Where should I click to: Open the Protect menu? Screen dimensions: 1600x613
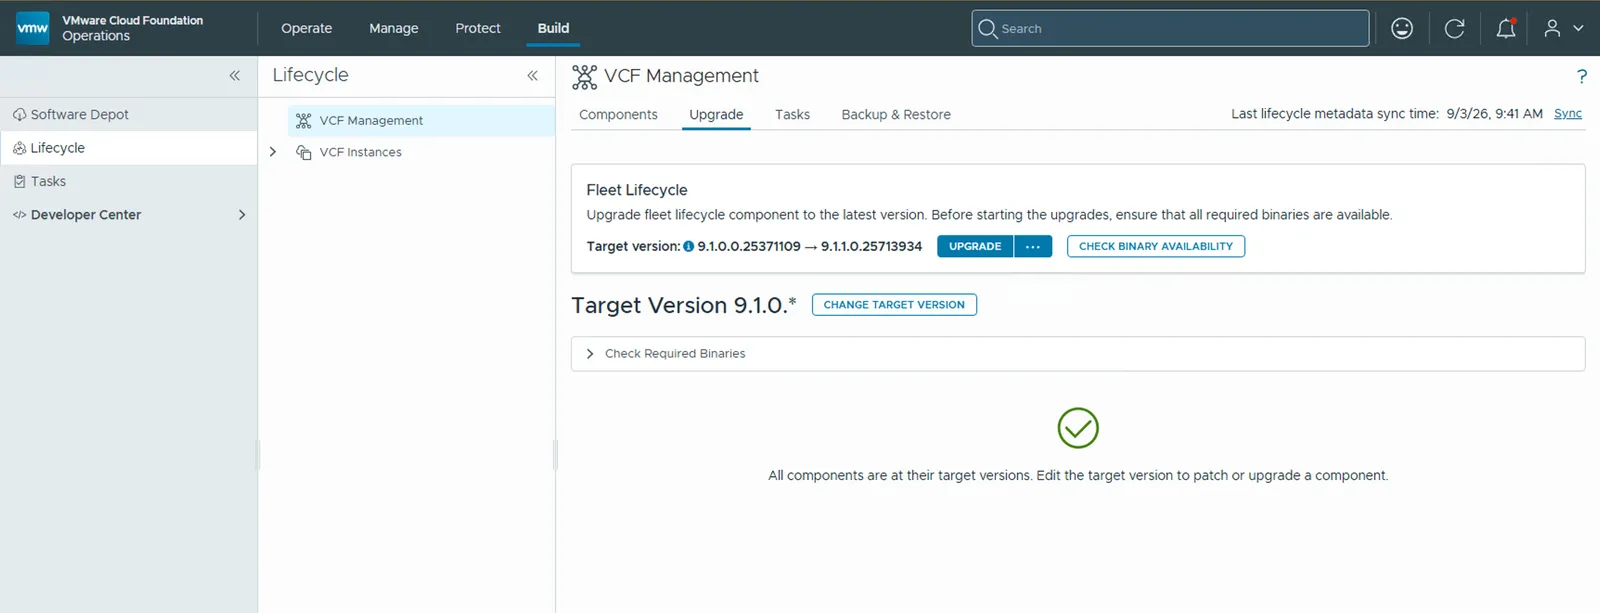[478, 28]
